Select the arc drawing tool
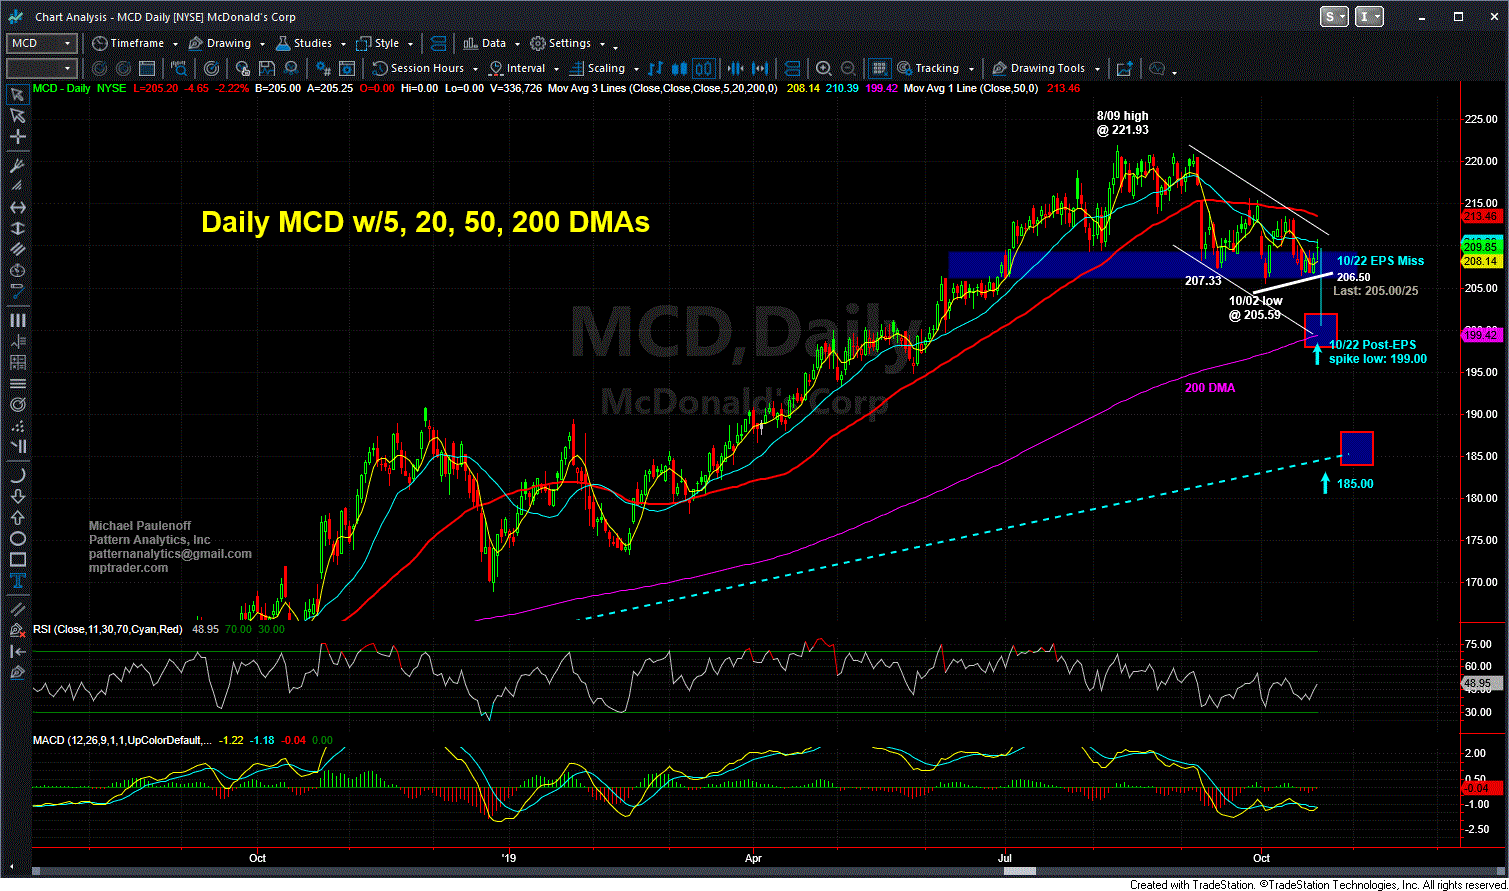This screenshot has height=891, width=1509. pyautogui.click(x=17, y=477)
